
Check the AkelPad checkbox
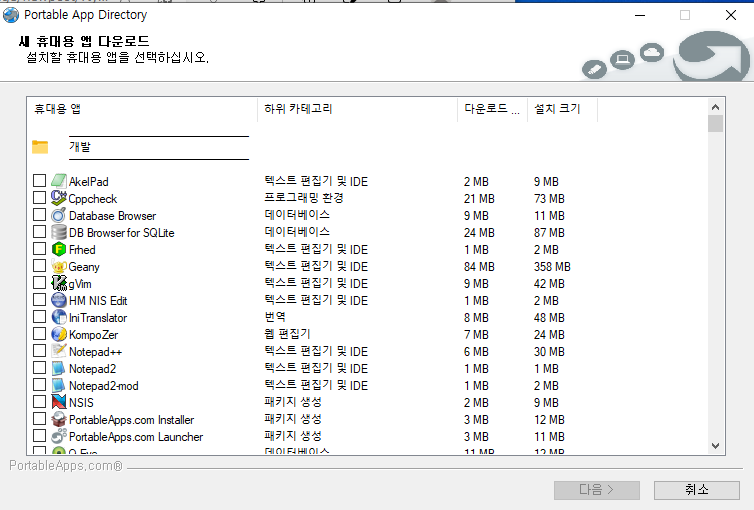(39, 181)
